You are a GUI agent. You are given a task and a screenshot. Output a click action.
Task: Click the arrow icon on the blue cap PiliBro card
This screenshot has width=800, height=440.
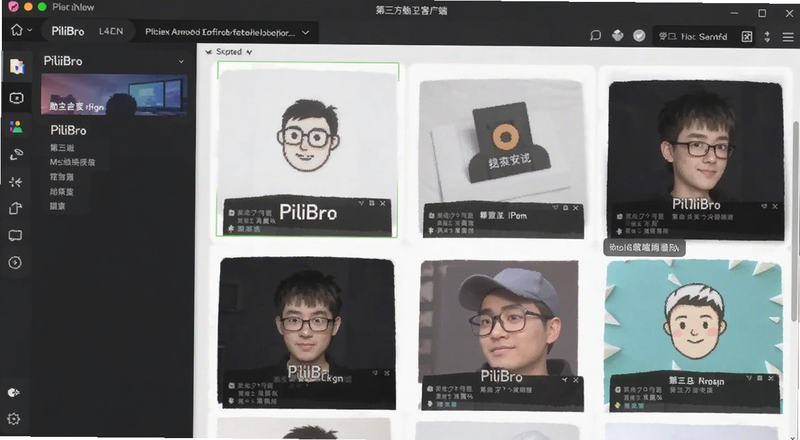click(x=565, y=380)
